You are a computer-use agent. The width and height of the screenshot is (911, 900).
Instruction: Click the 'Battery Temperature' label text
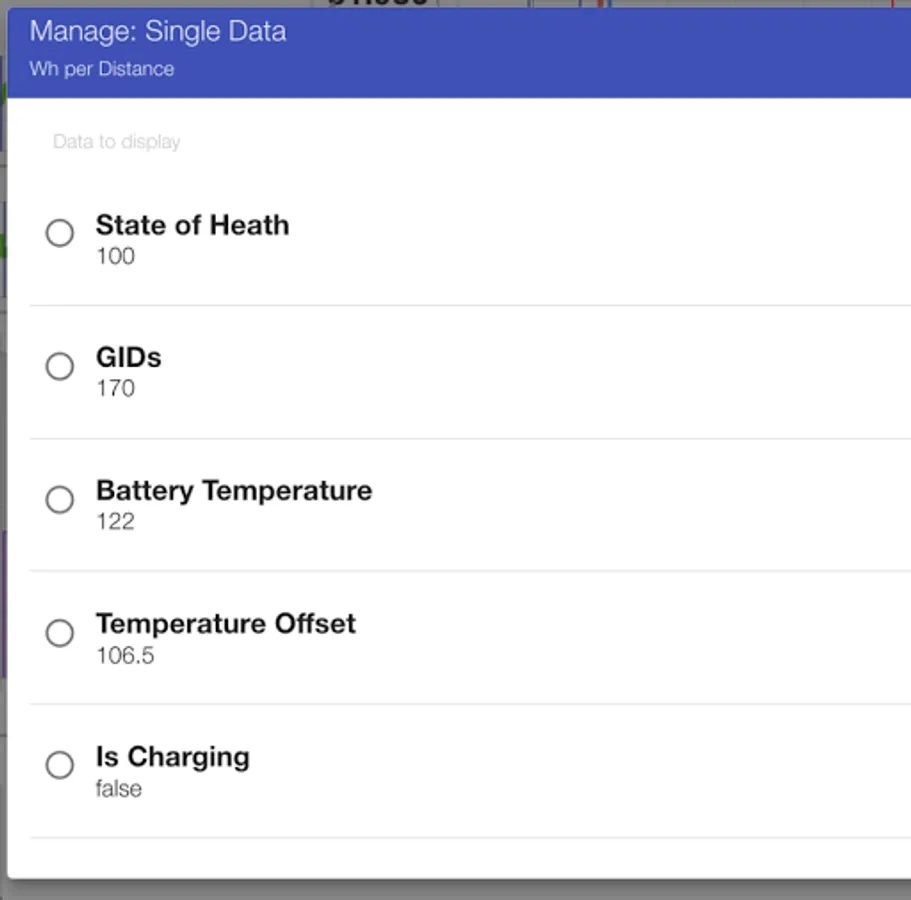point(233,491)
